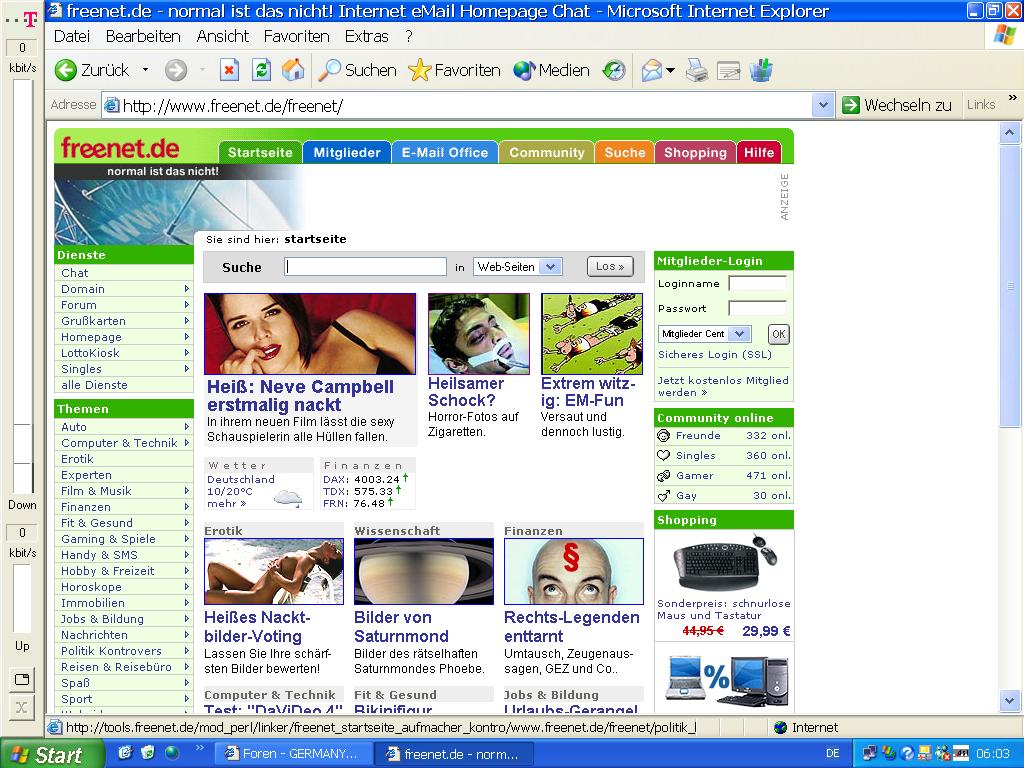The height and width of the screenshot is (768, 1024).
Task: Click the Gay community symbol icon
Action: 664,496
